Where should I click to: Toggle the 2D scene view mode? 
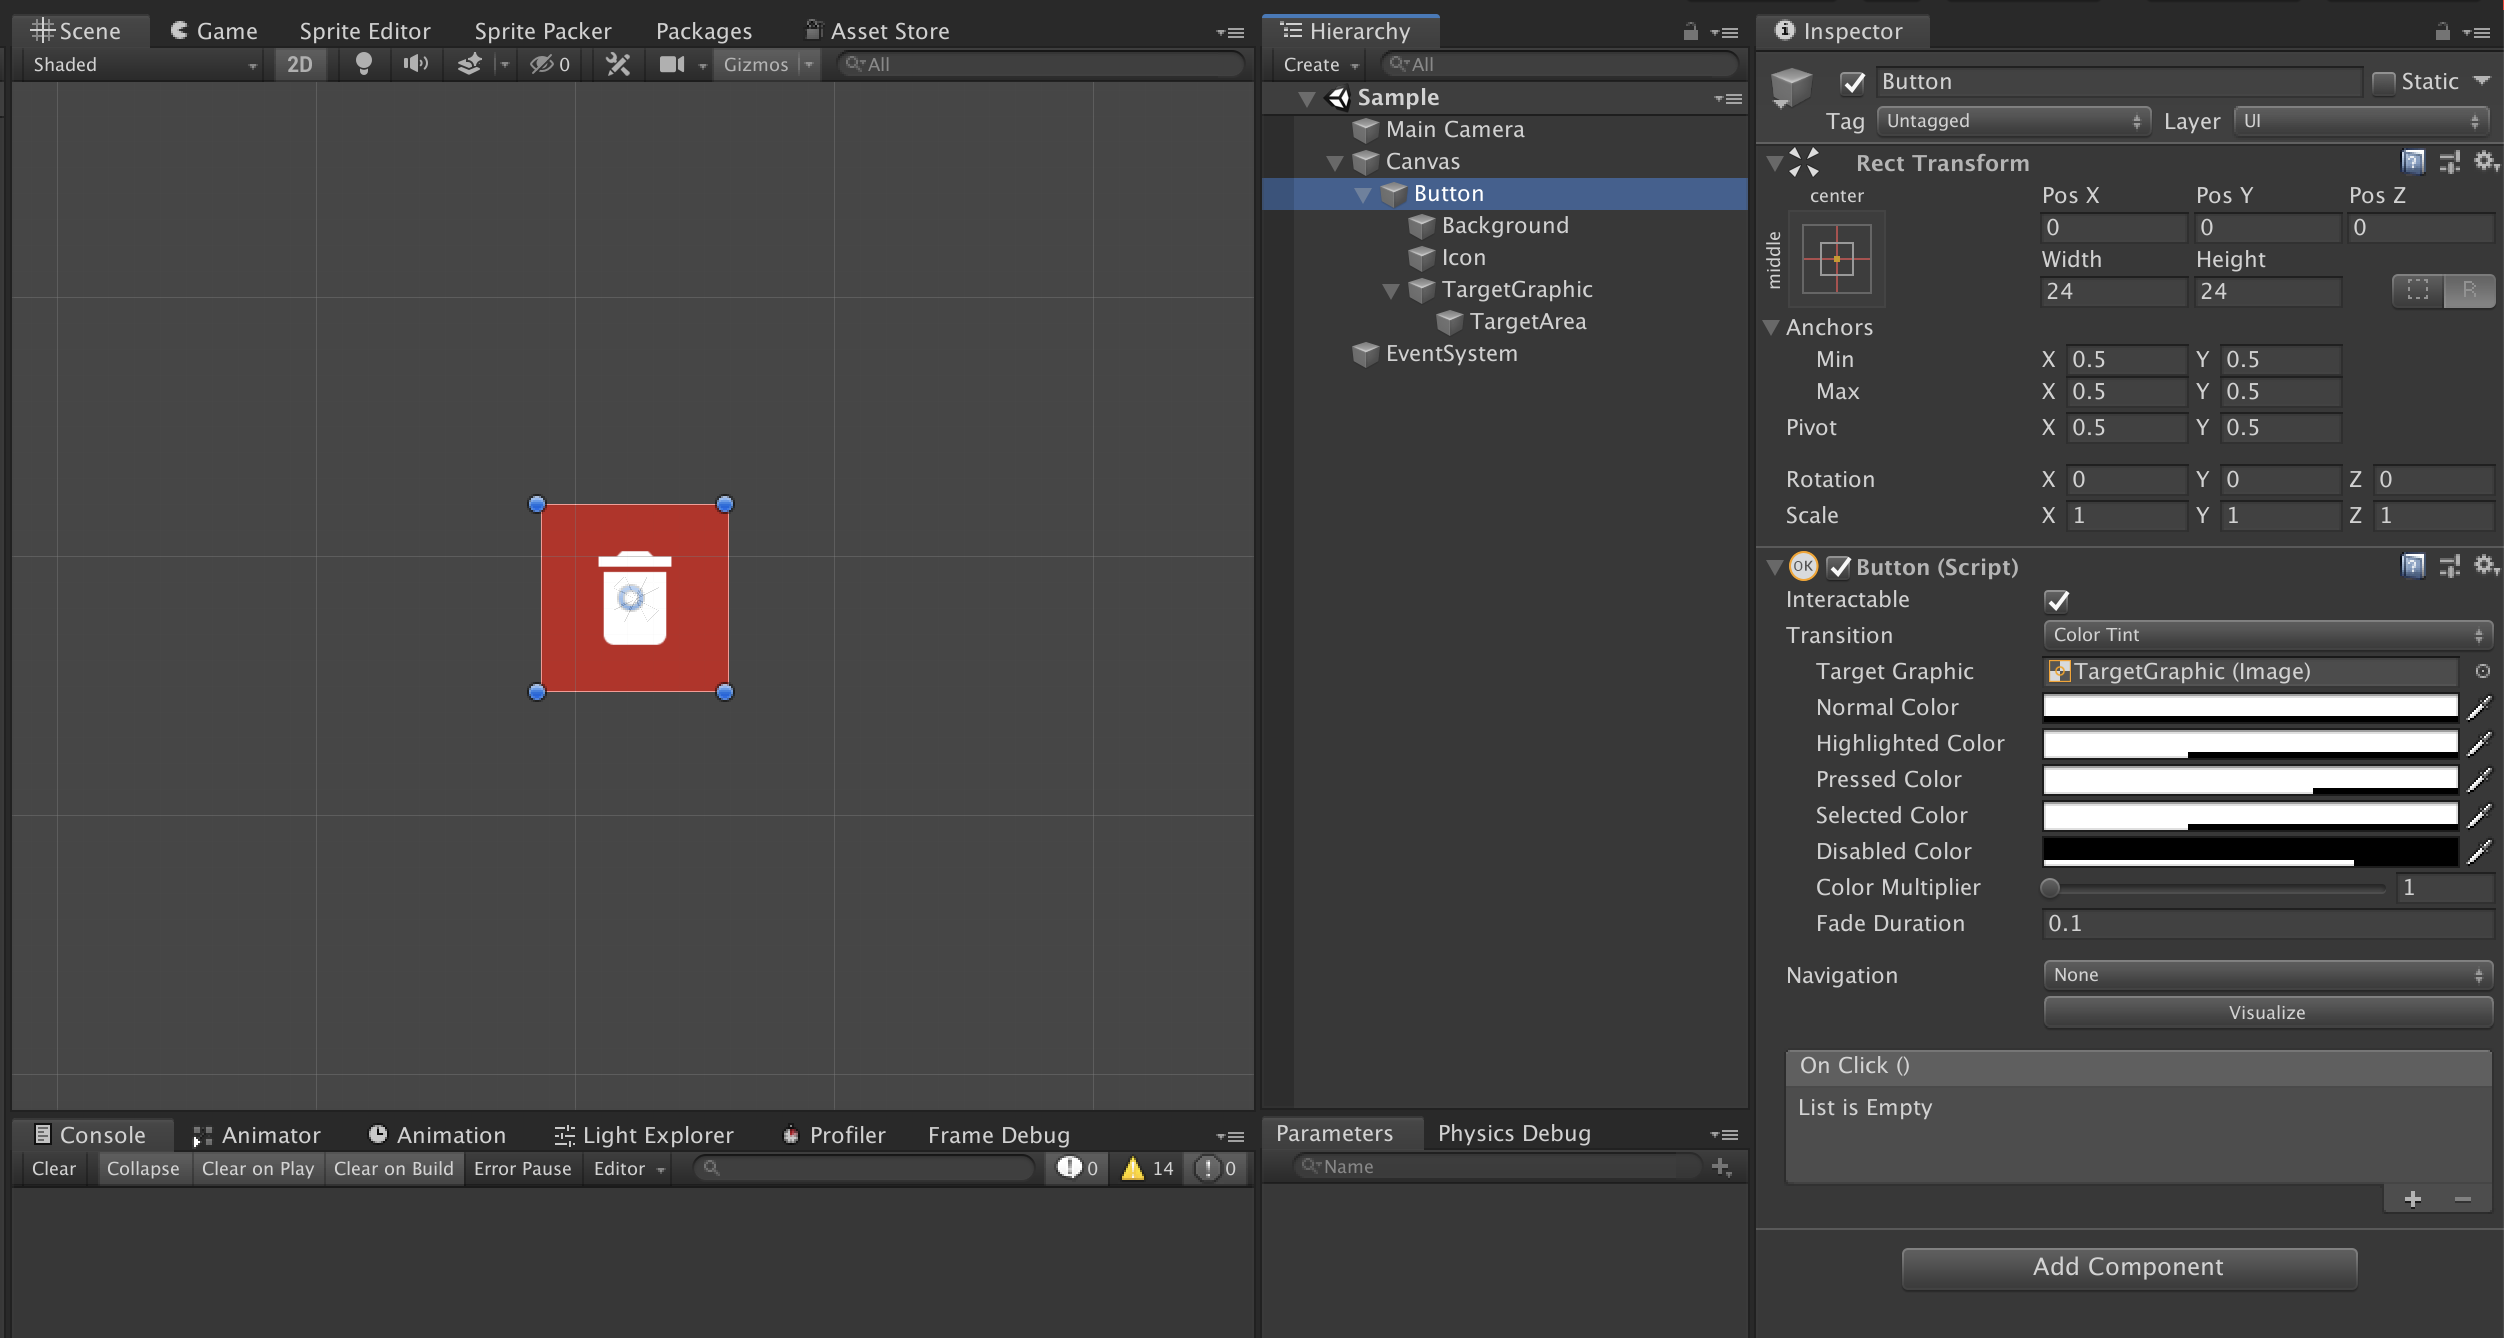[x=299, y=64]
